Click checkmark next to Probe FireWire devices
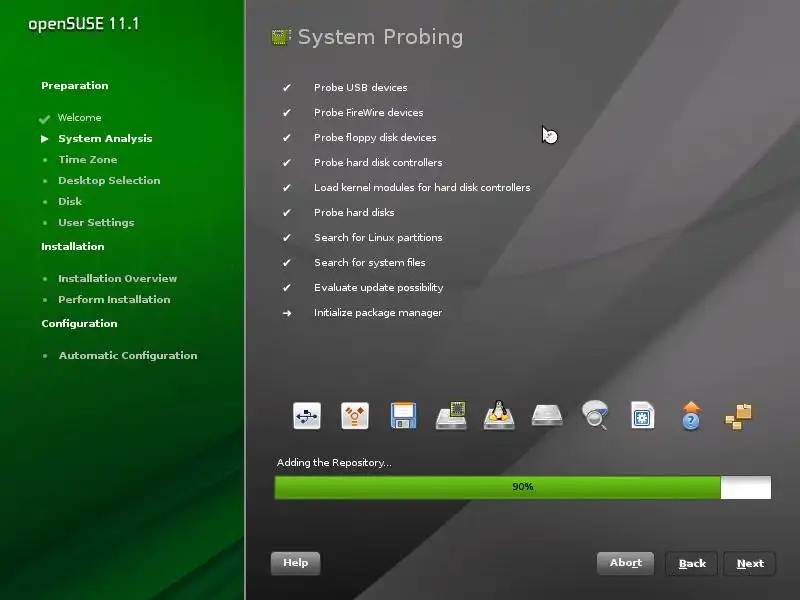Viewport: 800px width, 600px height. click(287, 113)
